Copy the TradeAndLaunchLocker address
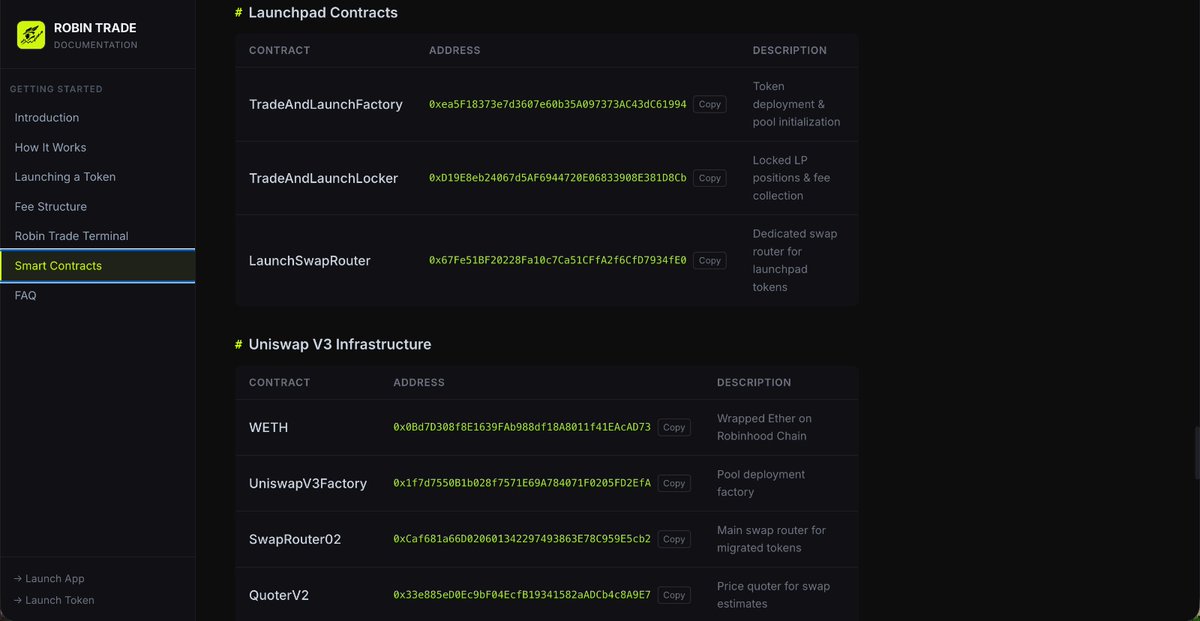This screenshot has height=621, width=1200. tap(710, 178)
